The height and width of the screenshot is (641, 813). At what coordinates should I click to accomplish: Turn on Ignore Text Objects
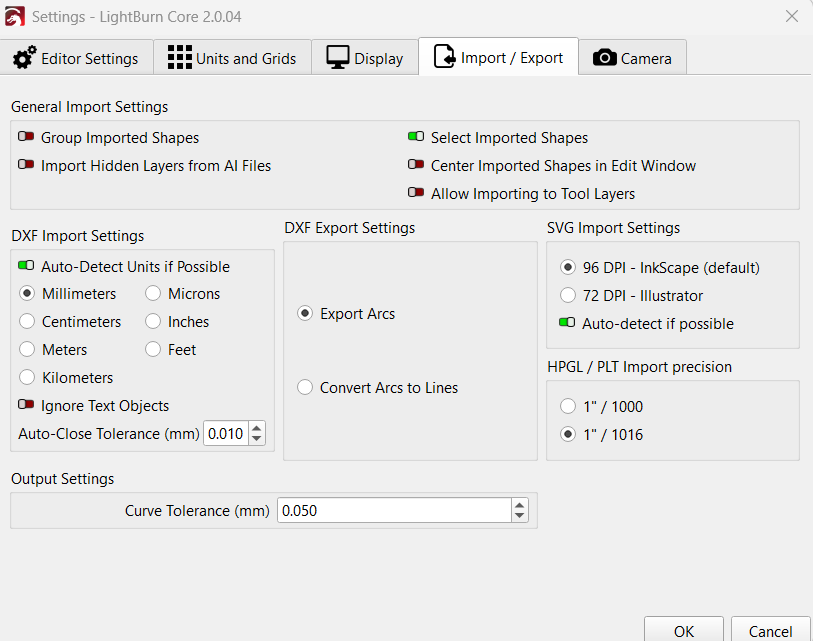[x=26, y=406]
